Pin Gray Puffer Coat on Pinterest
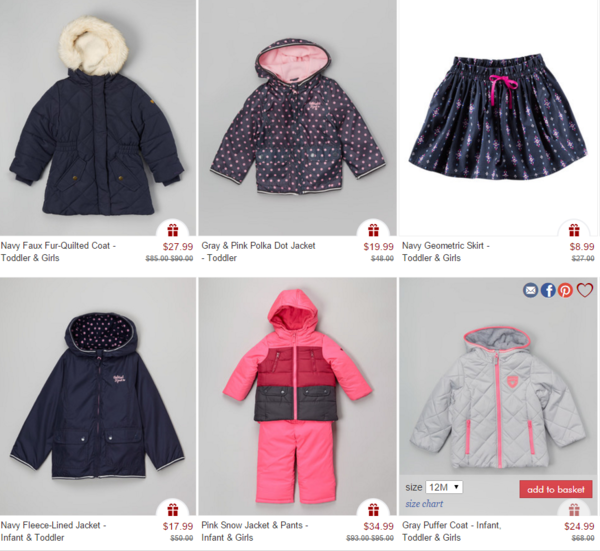 565,290
